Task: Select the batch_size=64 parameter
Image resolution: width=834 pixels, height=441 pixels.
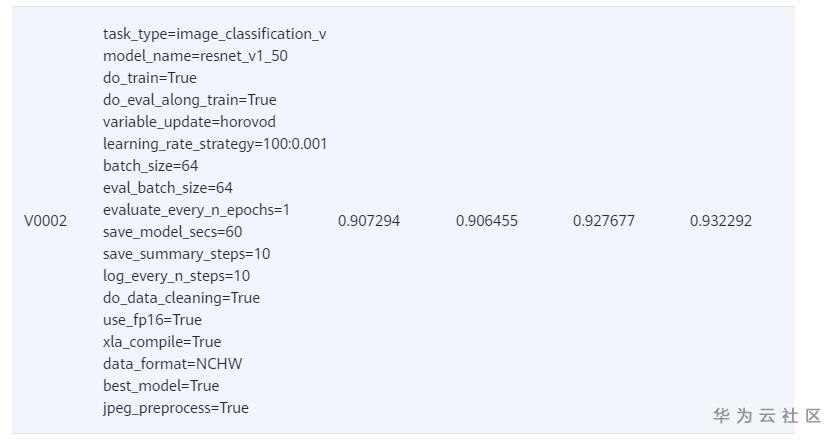Action: tap(151, 166)
